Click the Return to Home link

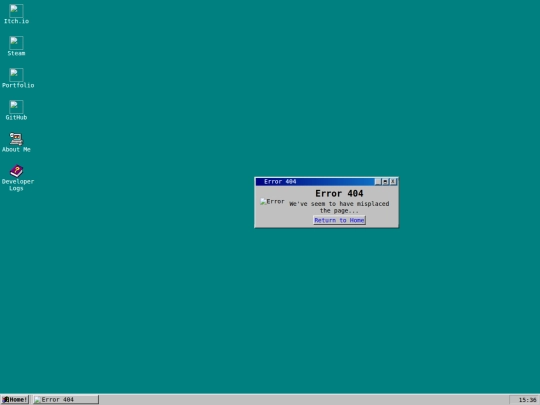(339, 220)
